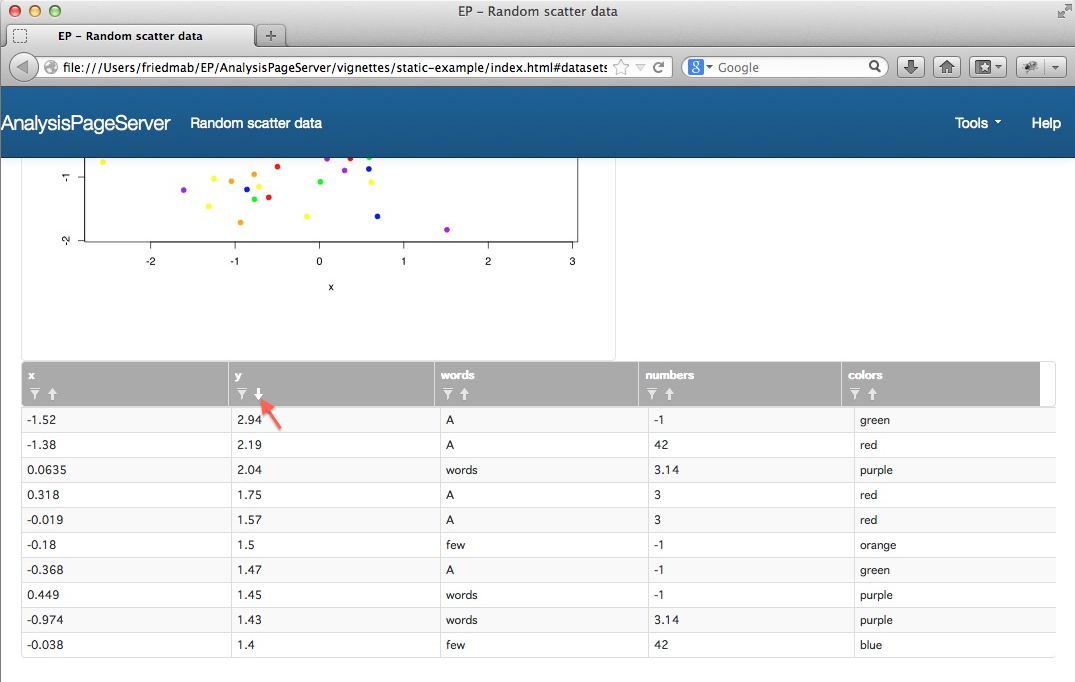Image resolution: width=1075 pixels, height=682 pixels.
Task: Sort table by words column arrow
Action: pyautogui.click(x=465, y=394)
